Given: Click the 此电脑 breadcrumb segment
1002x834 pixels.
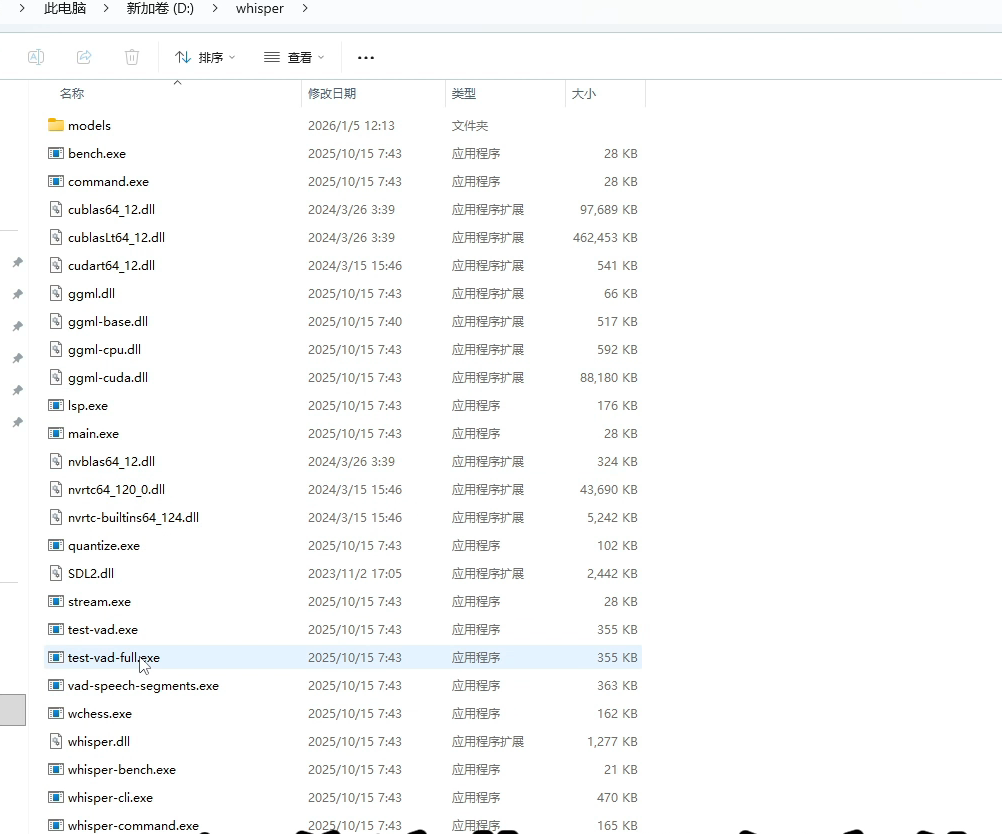Looking at the screenshot, I should [65, 8].
